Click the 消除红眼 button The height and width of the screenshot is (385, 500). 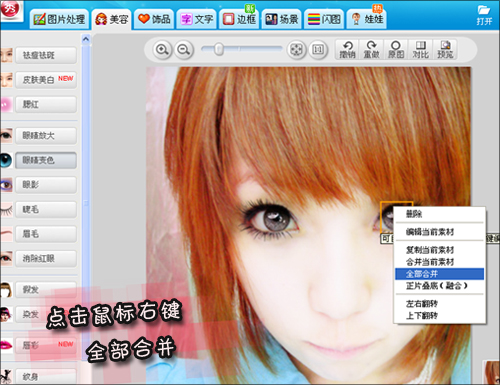(x=46, y=259)
